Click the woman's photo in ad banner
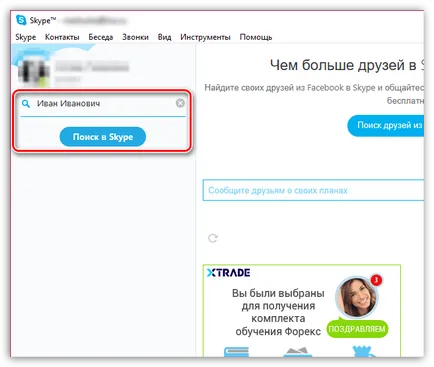434x367 pixels. coord(356,298)
